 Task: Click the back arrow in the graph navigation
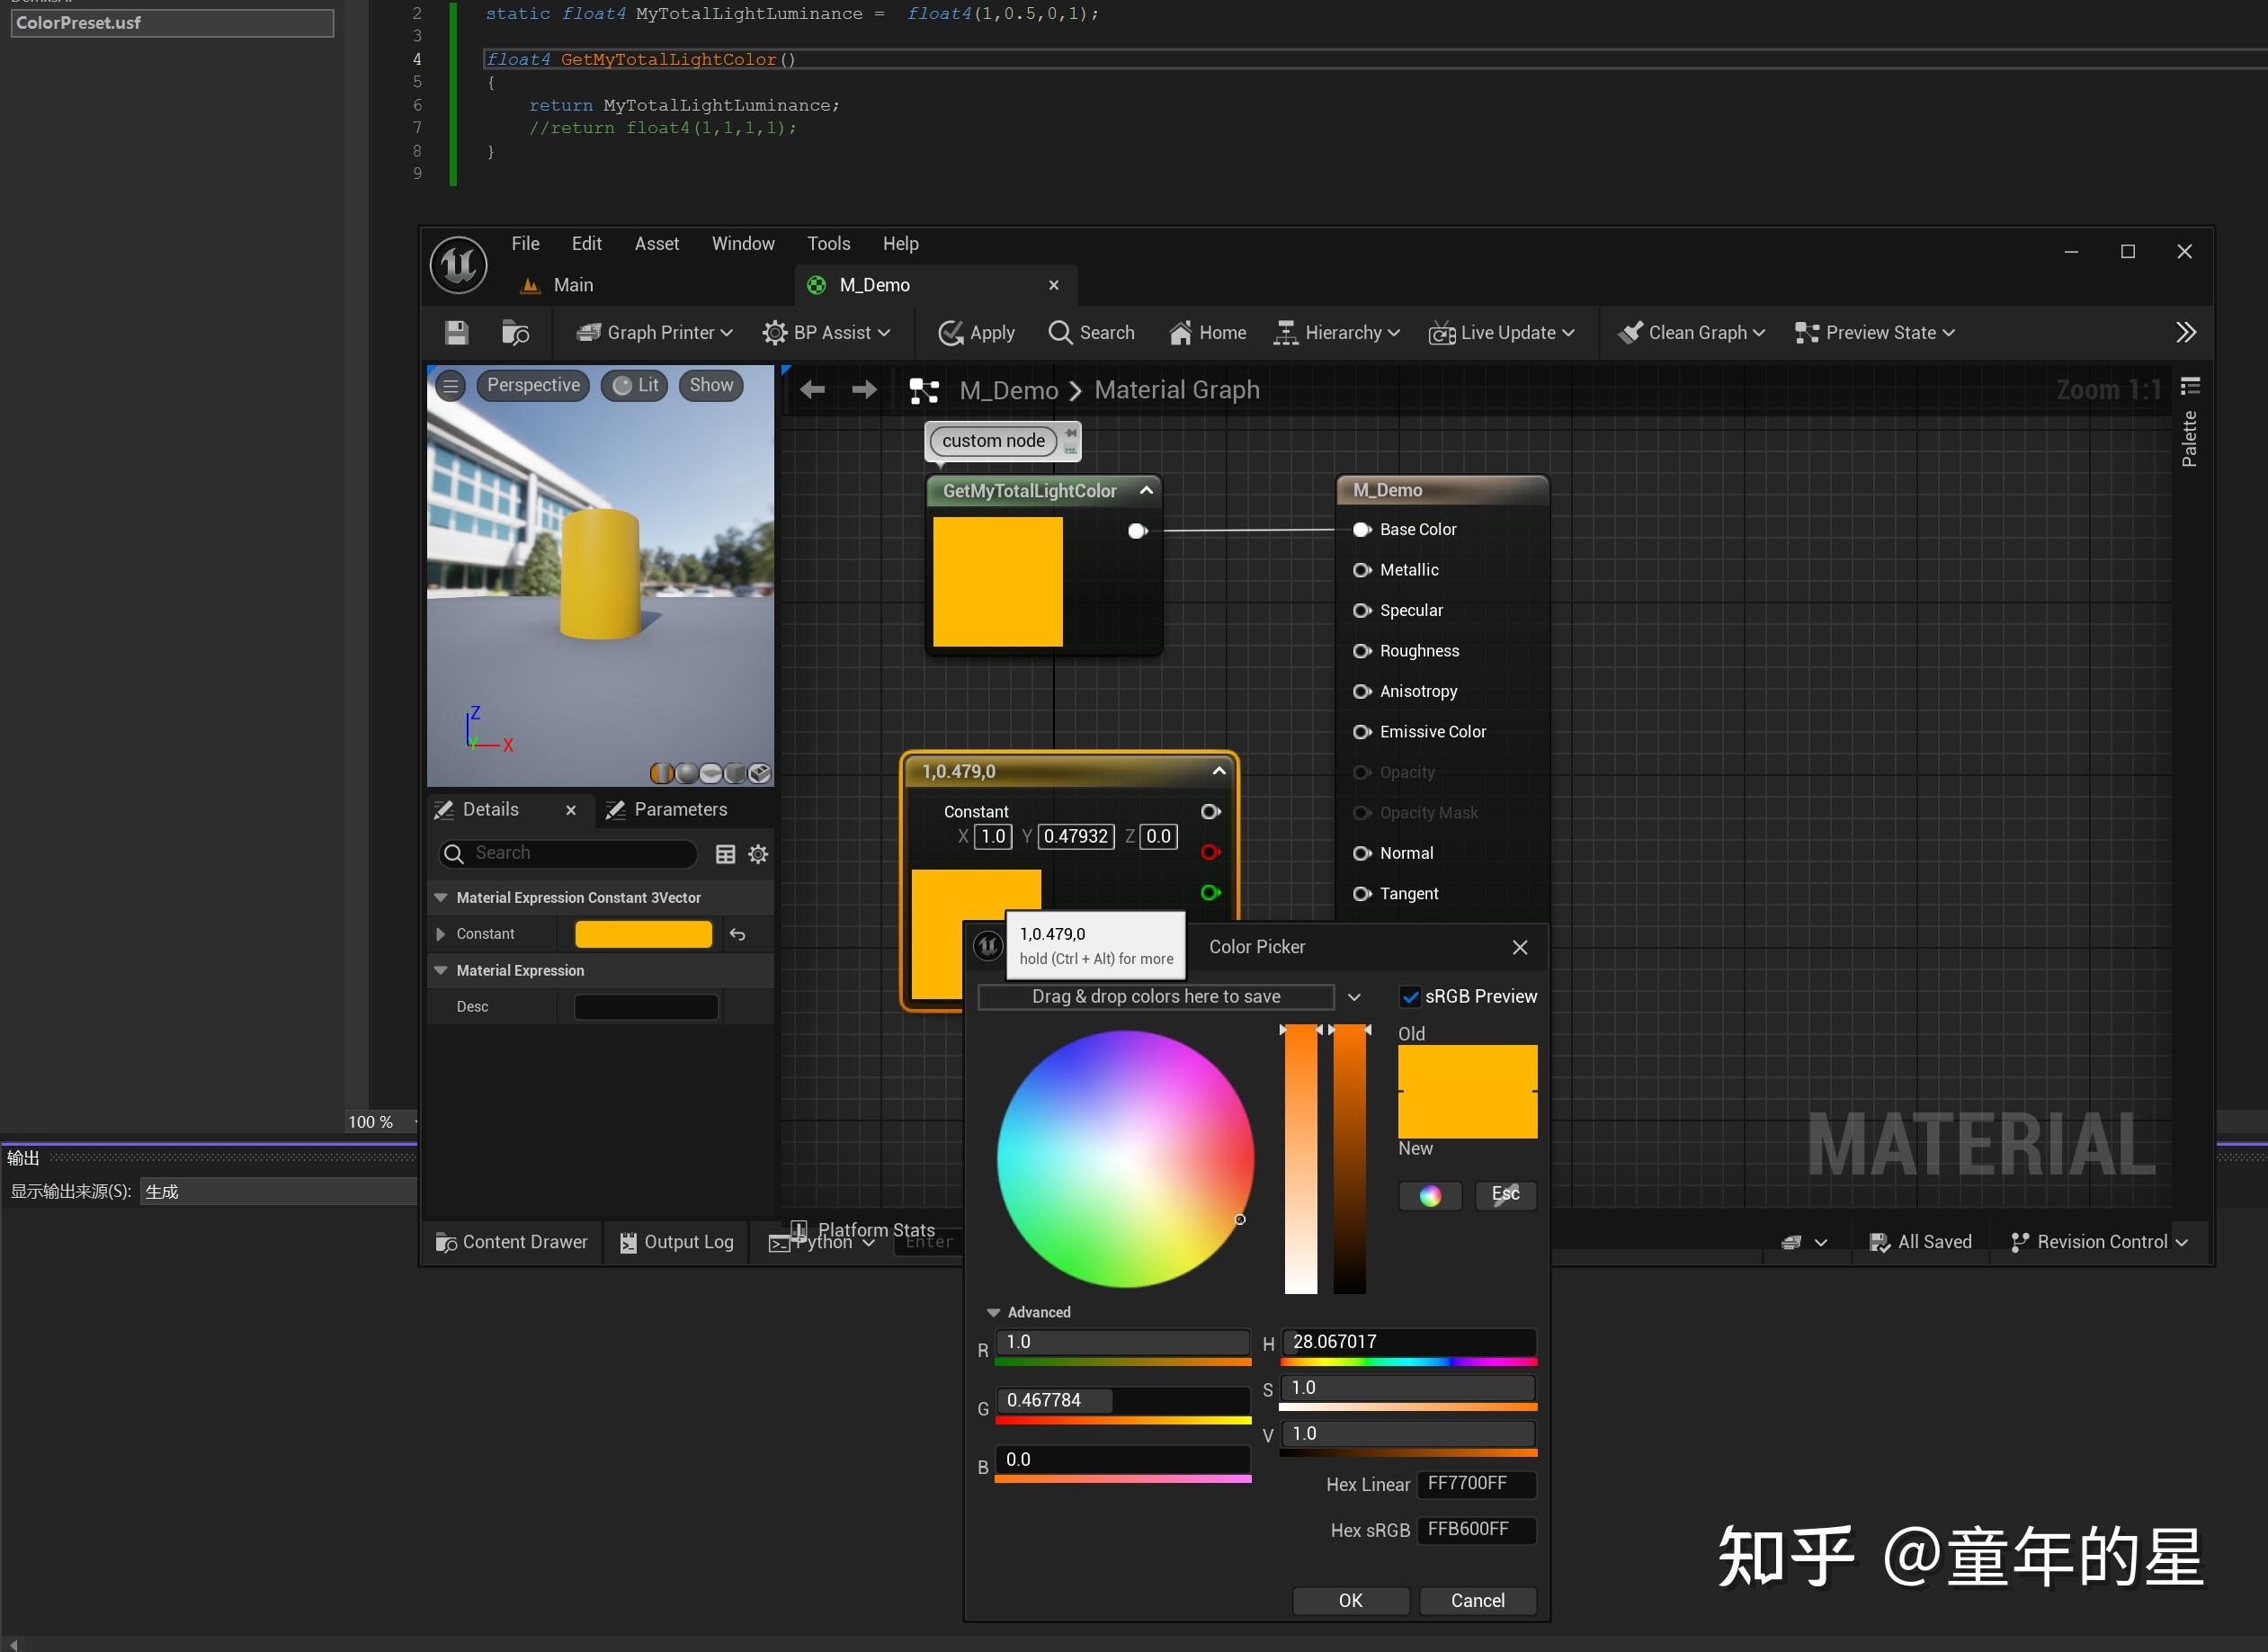pyautogui.click(x=812, y=390)
